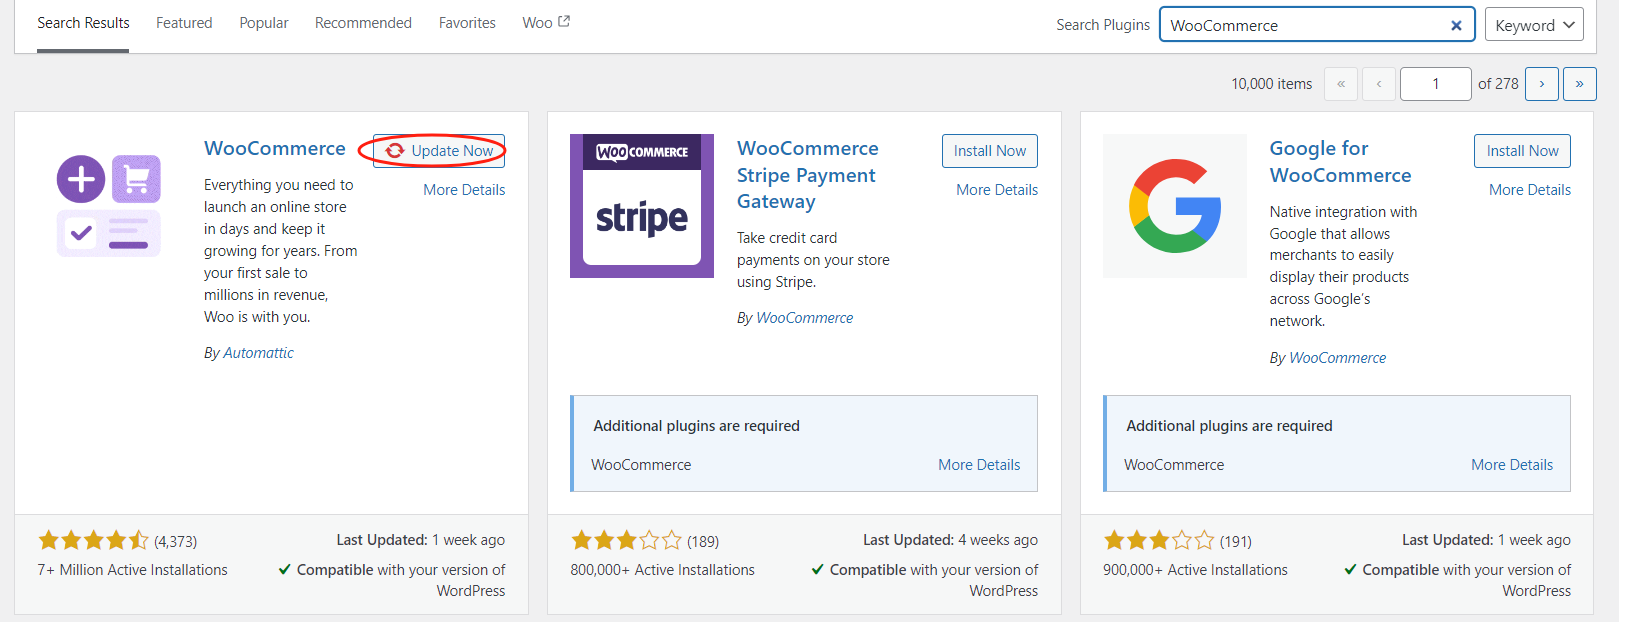Screen dimensions: 1636x622
Task: Click the '800,000+ Active Installations' text
Action: point(663,570)
